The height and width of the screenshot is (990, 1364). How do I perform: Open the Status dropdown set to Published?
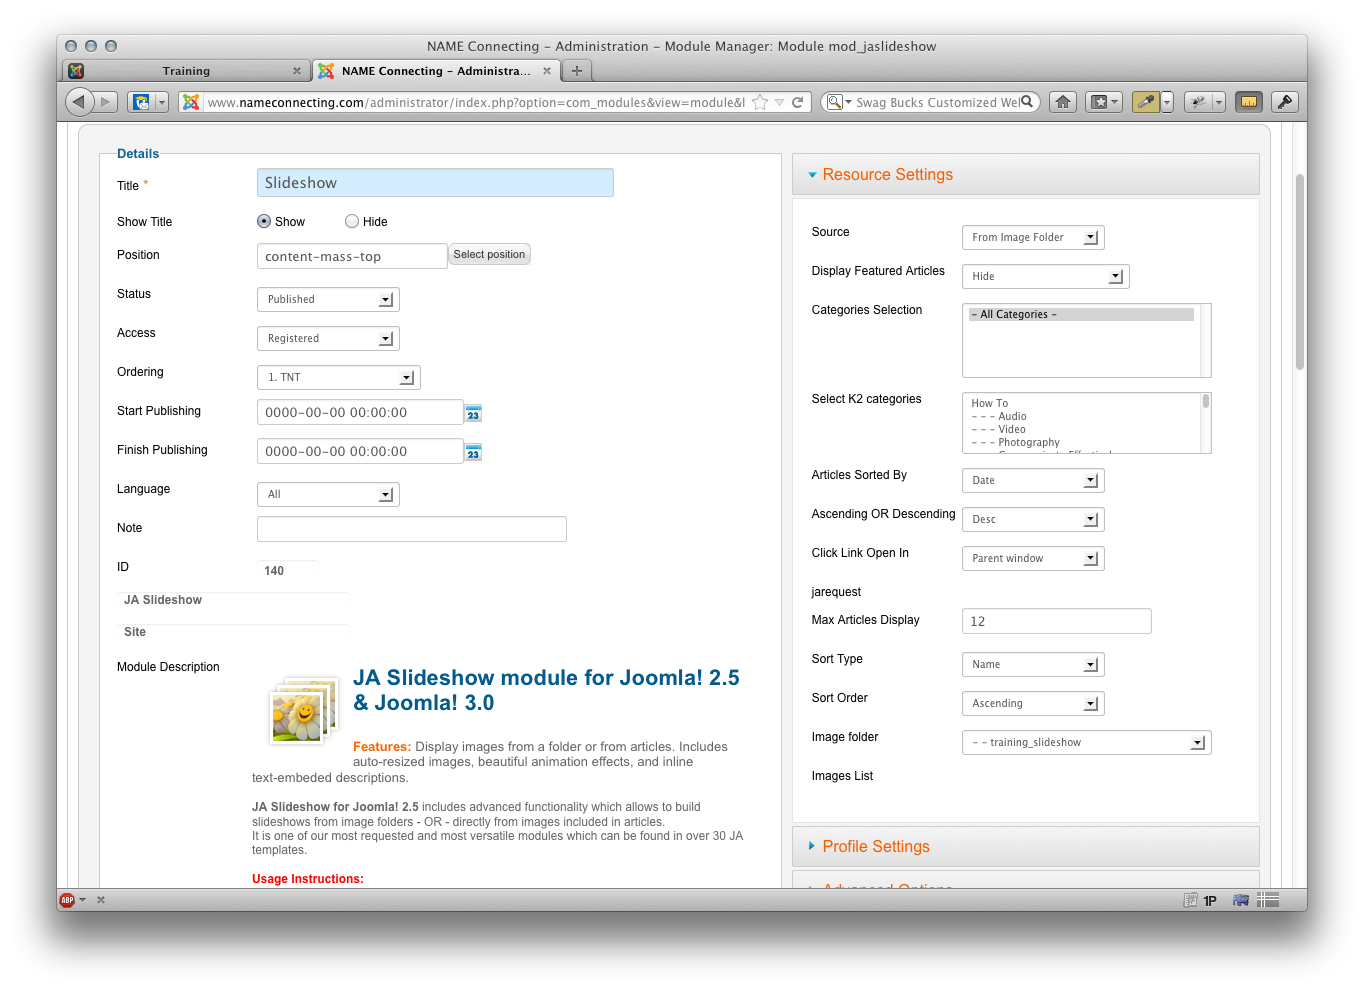click(x=328, y=299)
